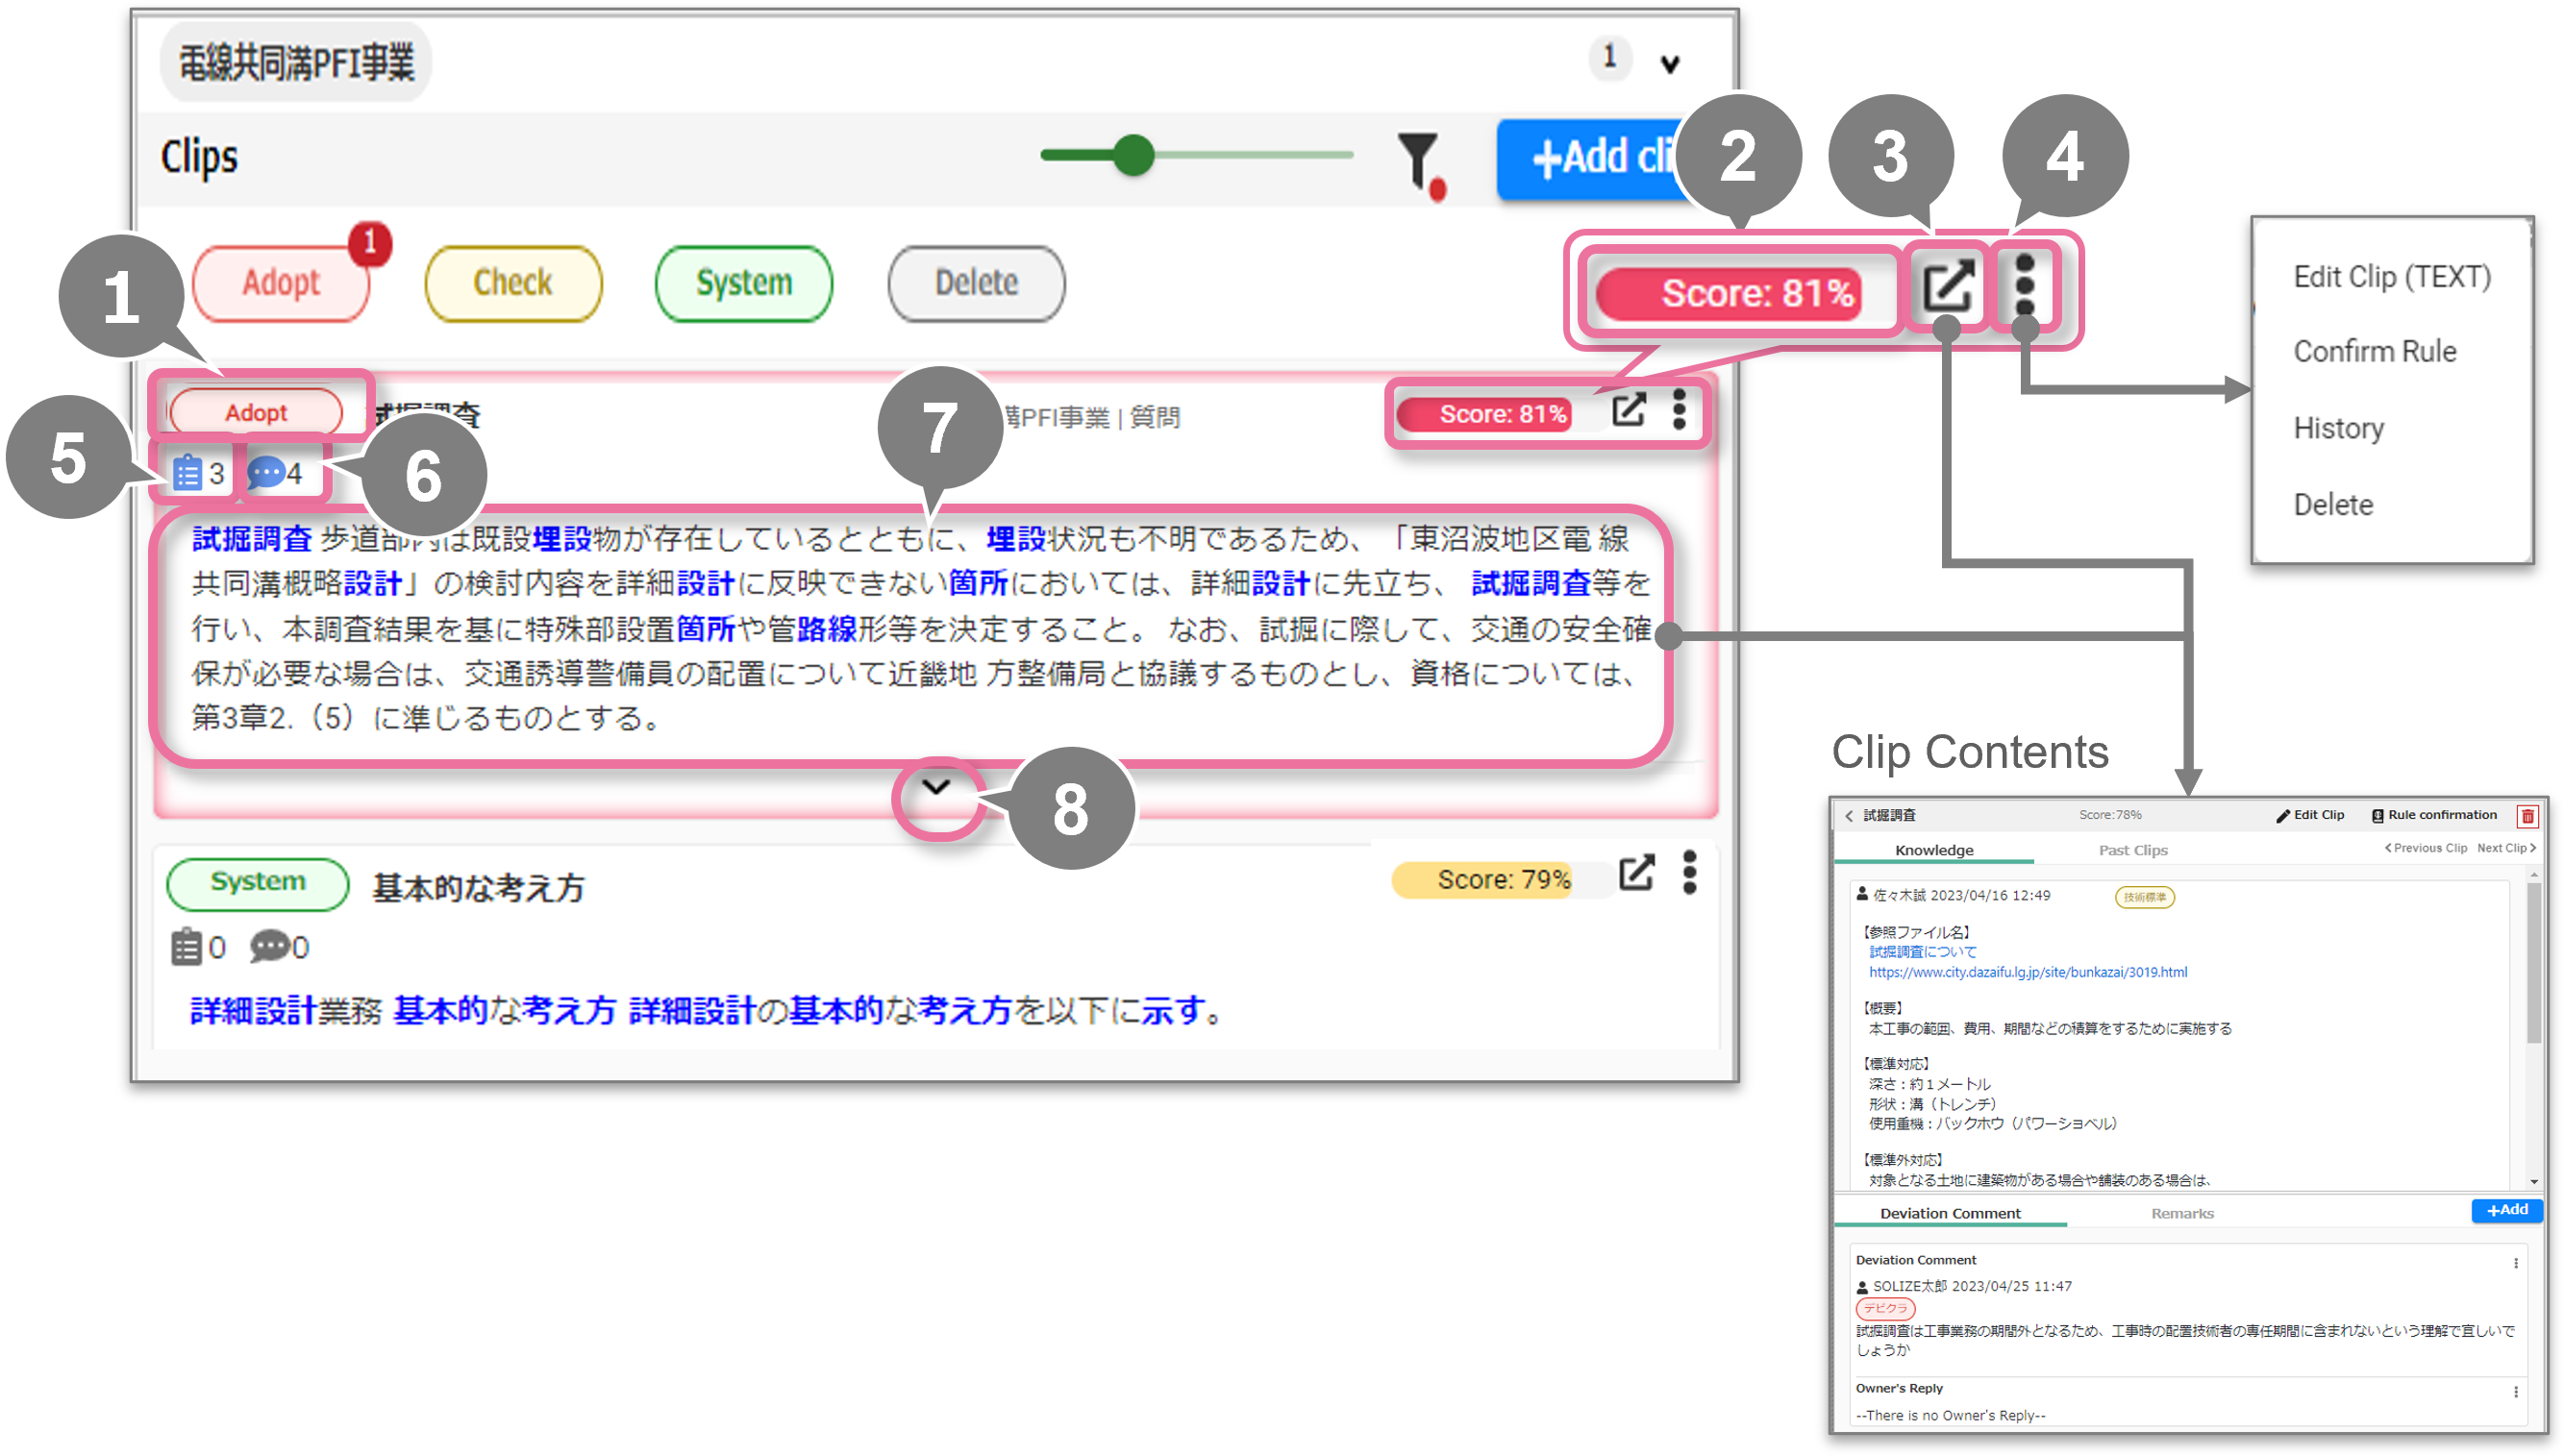
Task: Click the +Add button in comments section
Action: tap(2506, 1210)
